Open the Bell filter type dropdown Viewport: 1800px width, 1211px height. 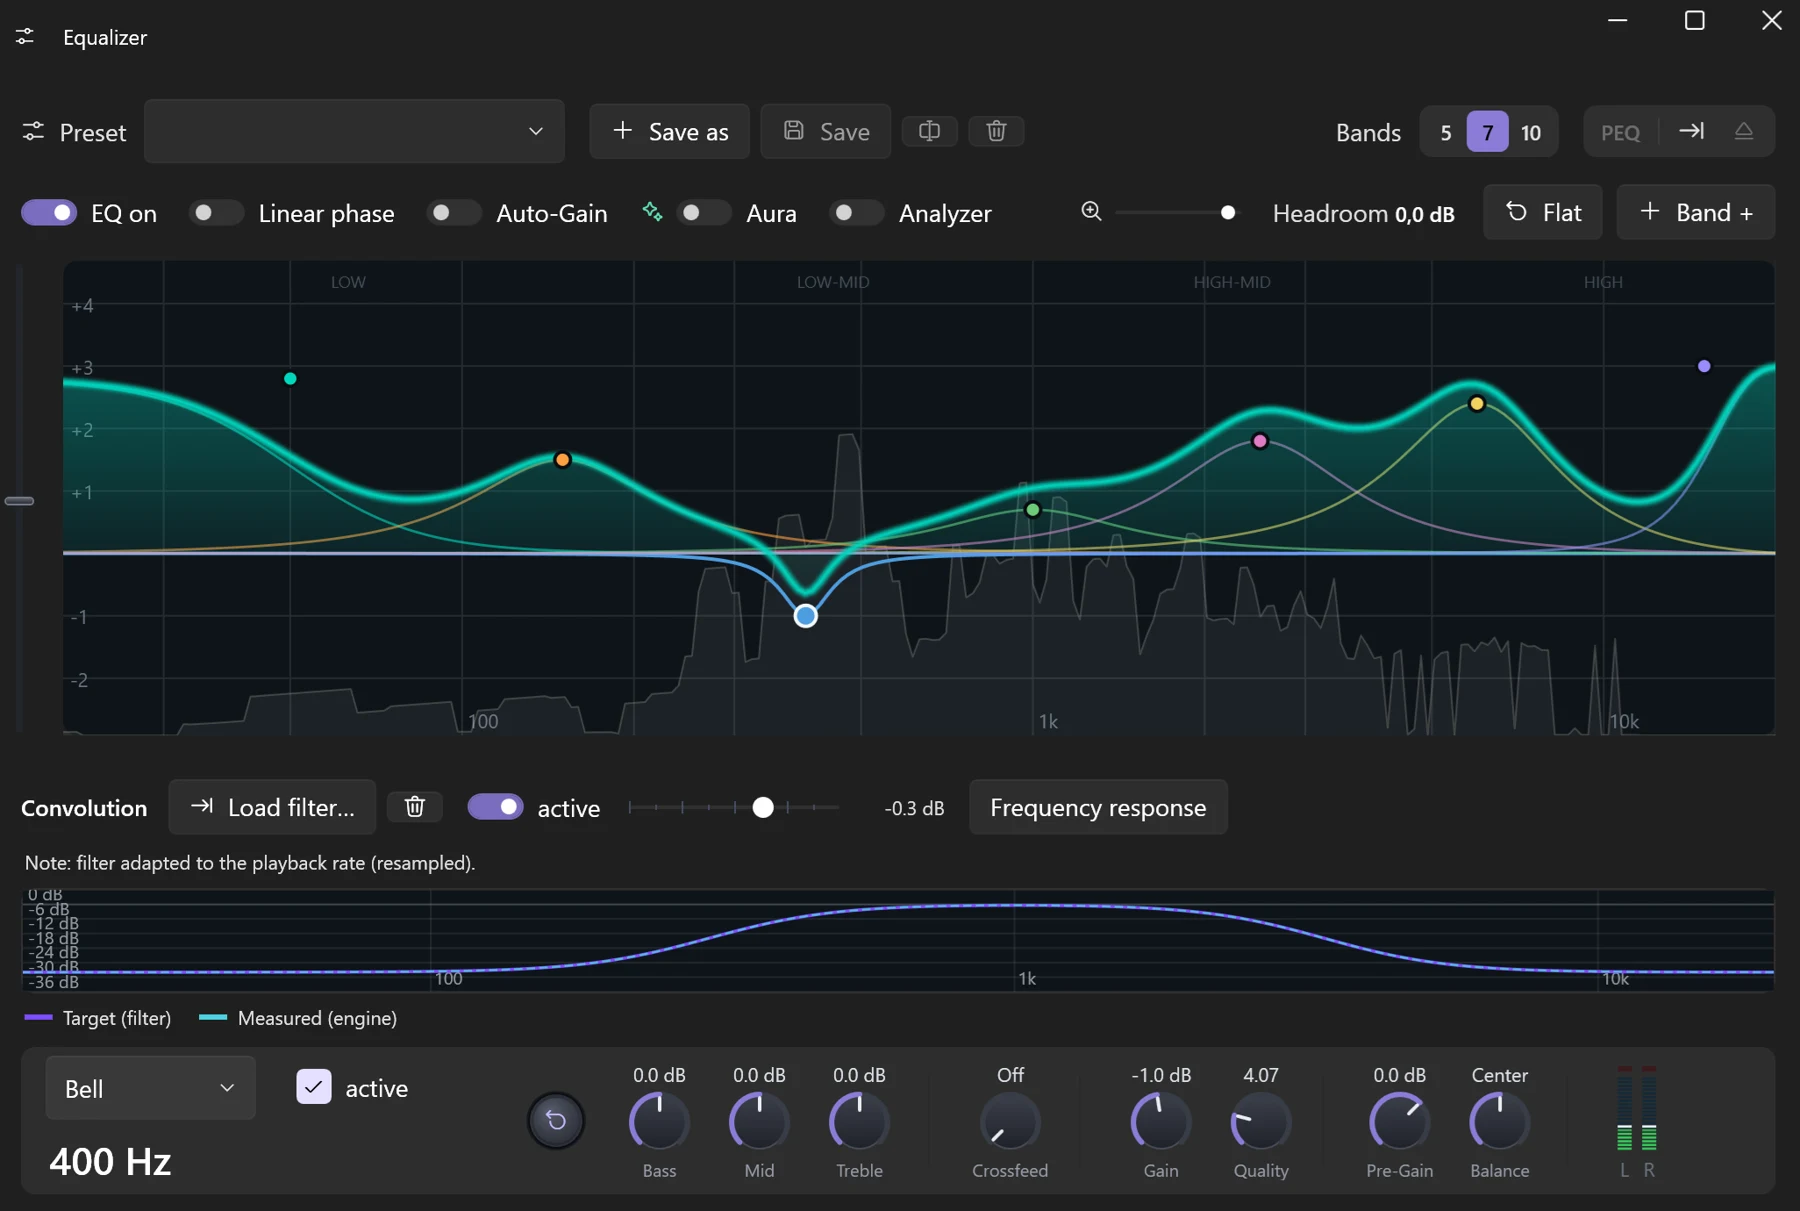(x=151, y=1088)
